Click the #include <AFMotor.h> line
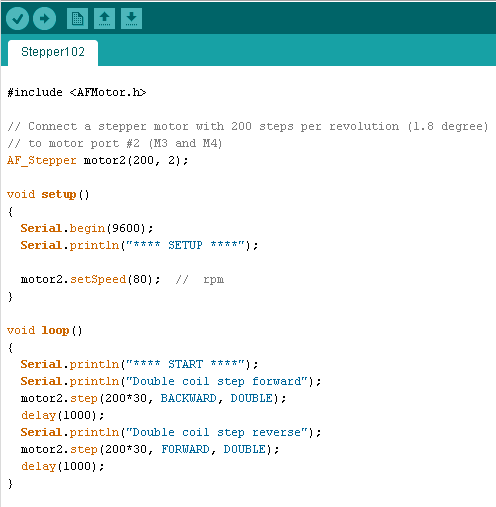Image resolution: width=496 pixels, height=507 pixels. click(77, 92)
